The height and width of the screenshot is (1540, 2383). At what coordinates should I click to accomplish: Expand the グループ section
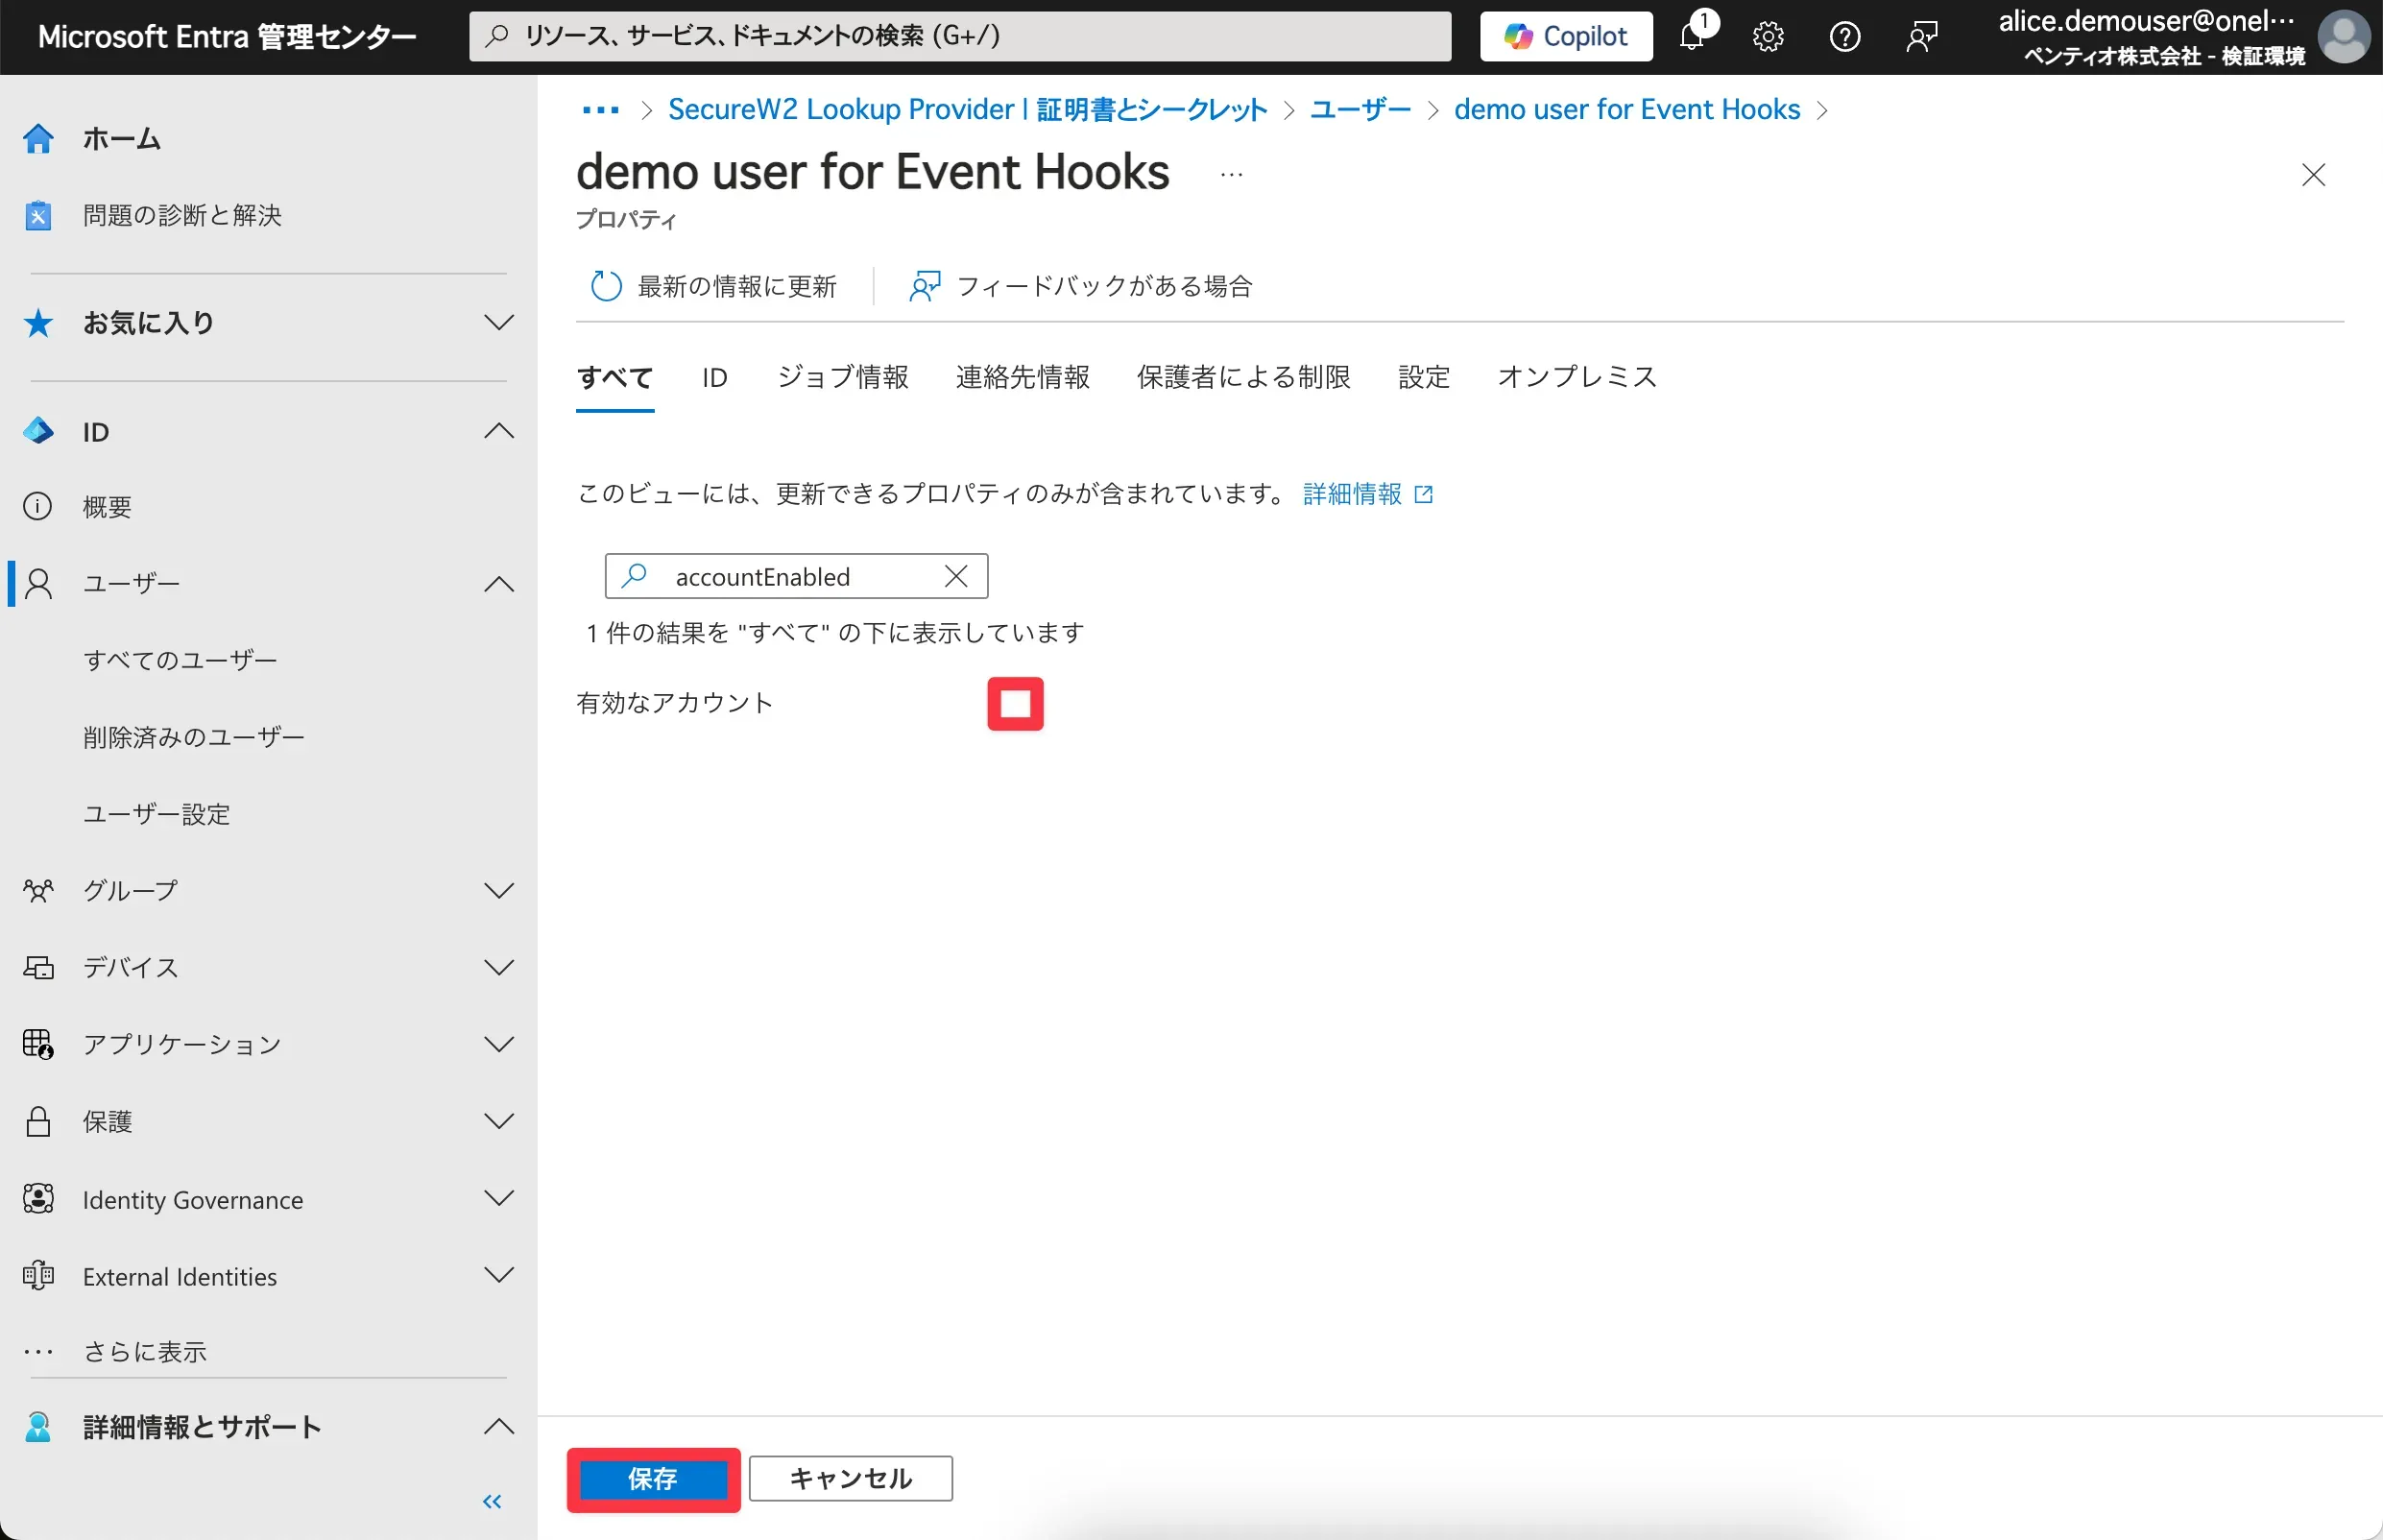pos(498,890)
